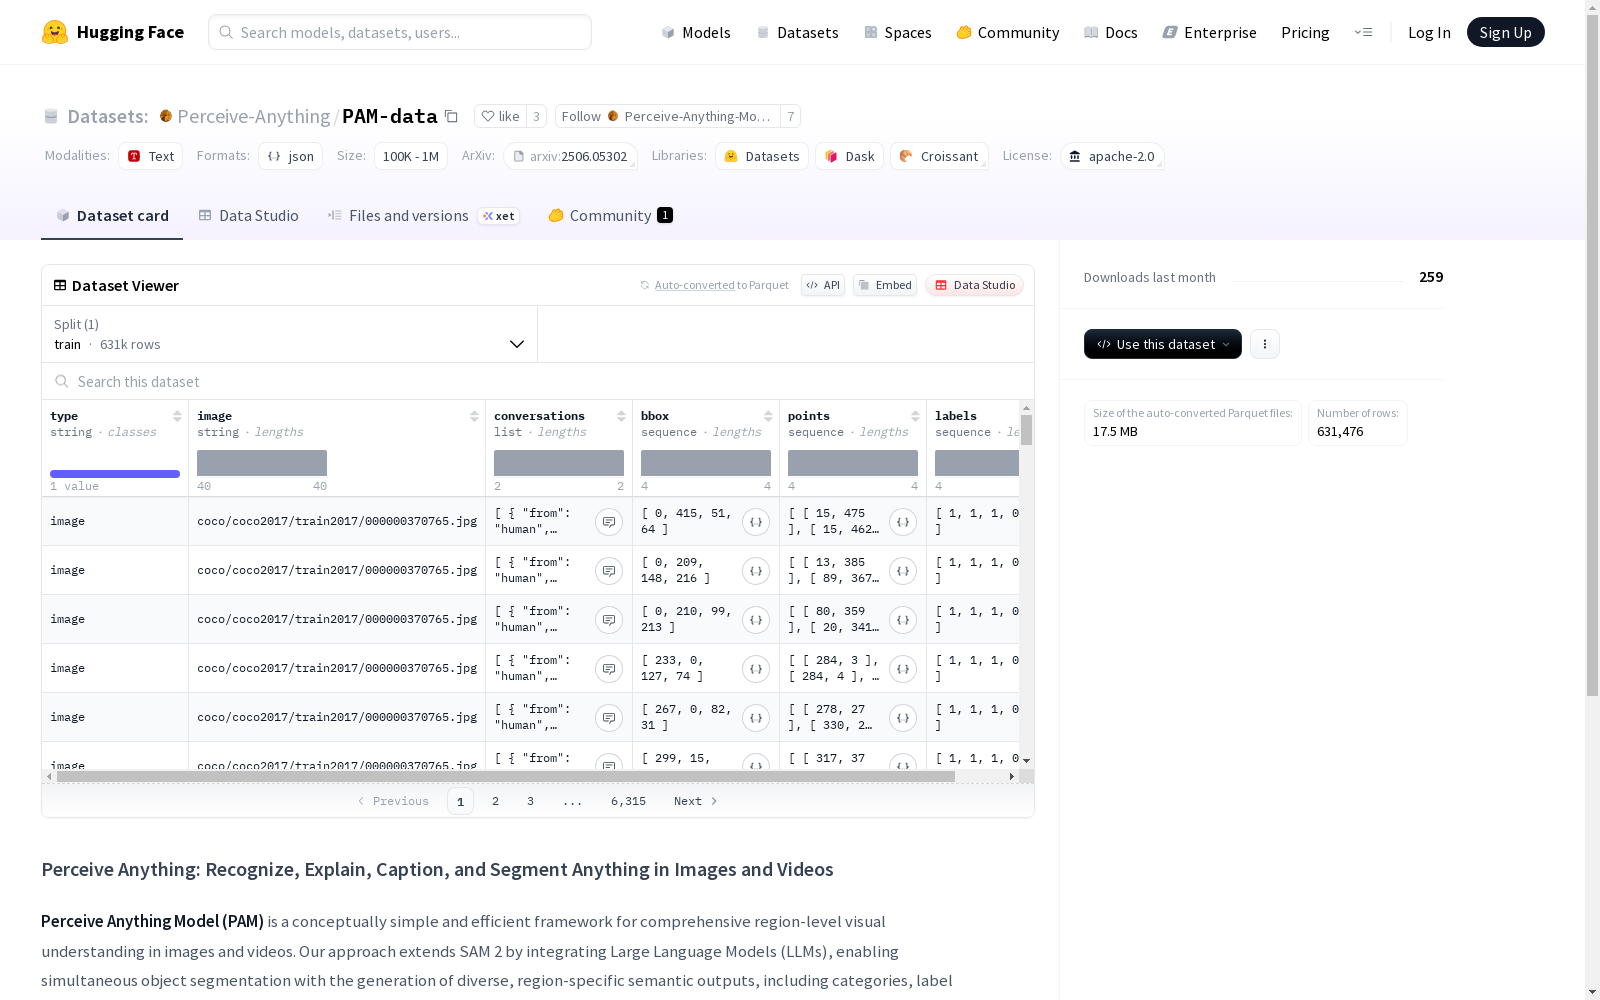This screenshot has width=1600, height=1000.
Task: Go to the Pricing page
Action: click(1305, 32)
